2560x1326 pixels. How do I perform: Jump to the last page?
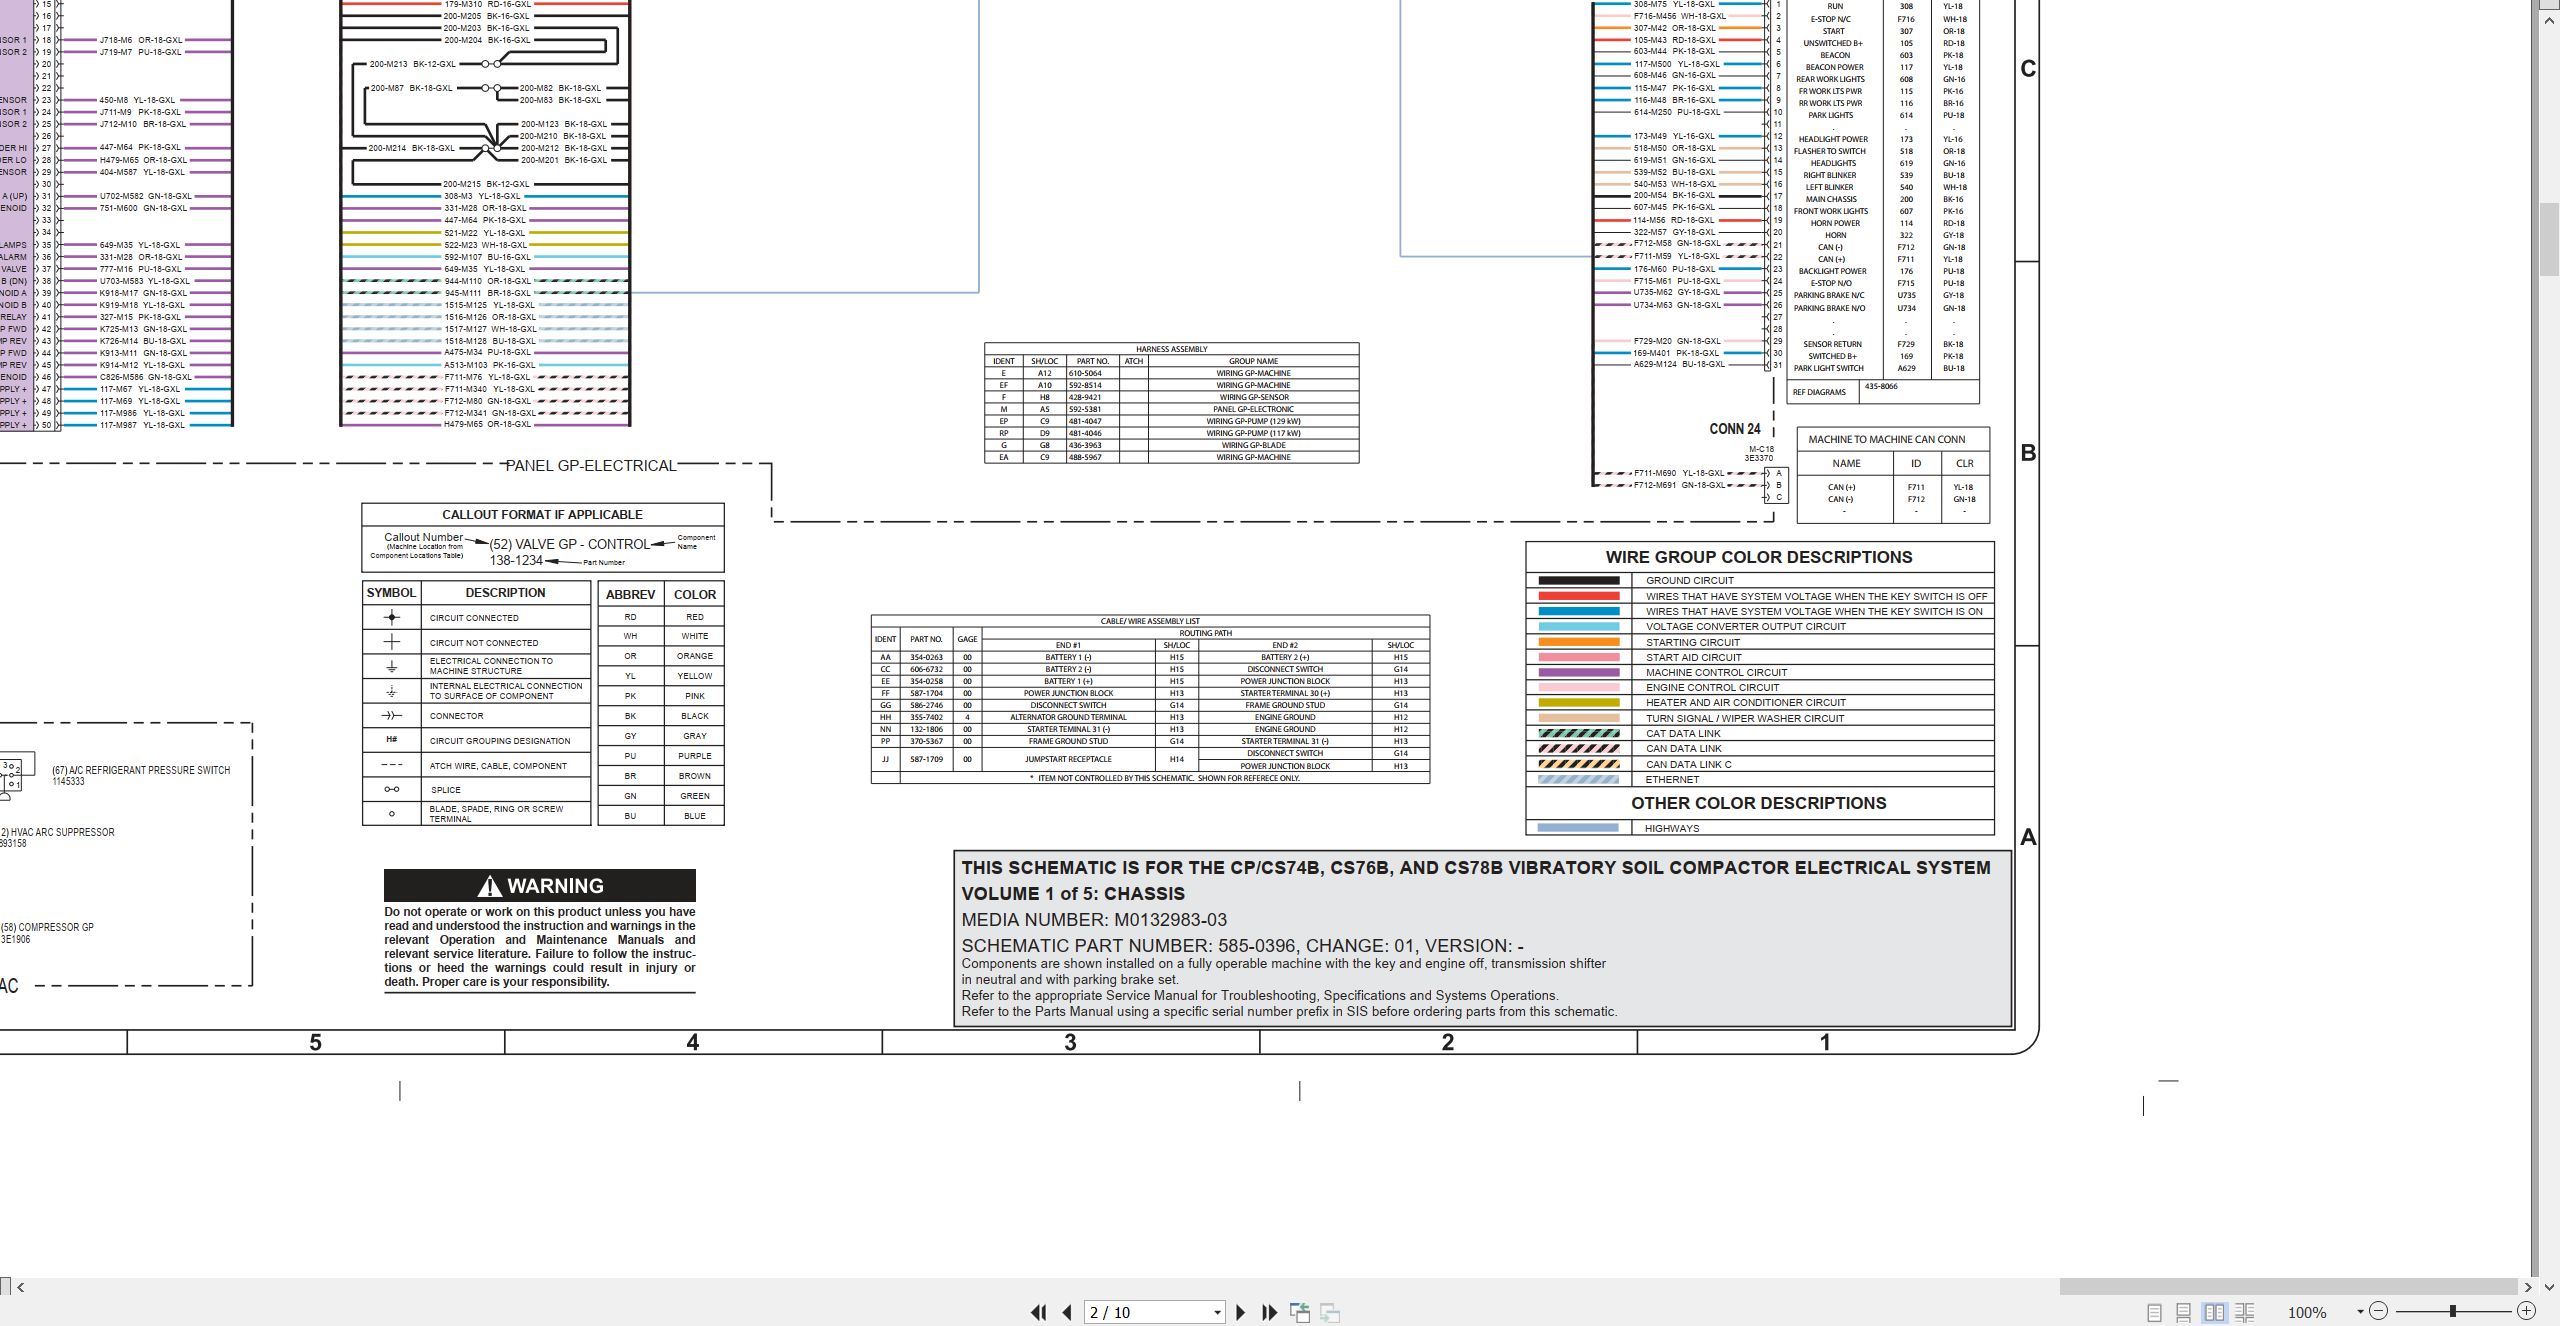(1270, 1312)
